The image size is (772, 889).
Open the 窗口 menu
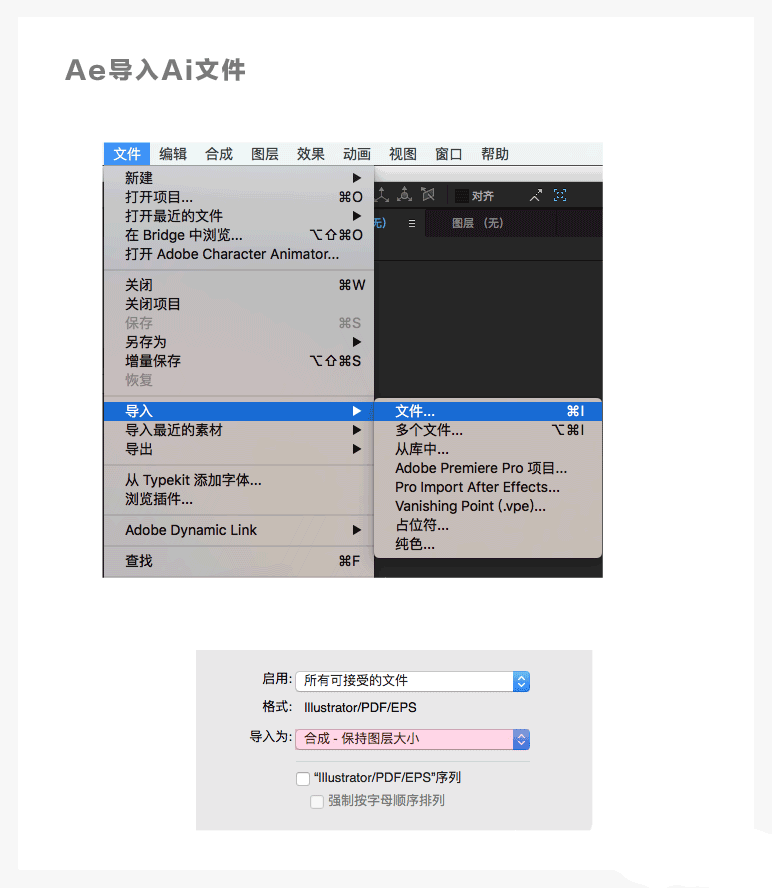click(448, 154)
